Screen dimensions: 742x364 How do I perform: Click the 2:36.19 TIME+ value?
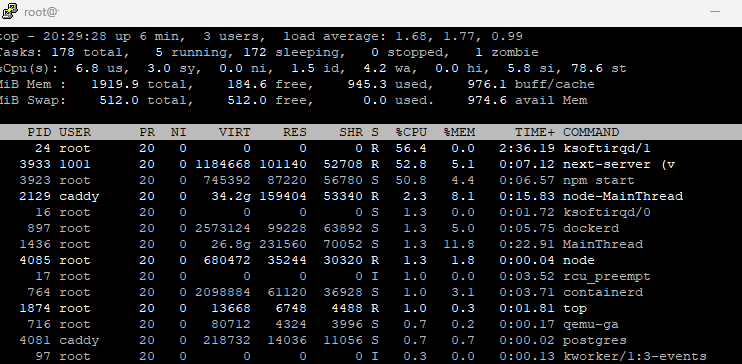[527, 148]
